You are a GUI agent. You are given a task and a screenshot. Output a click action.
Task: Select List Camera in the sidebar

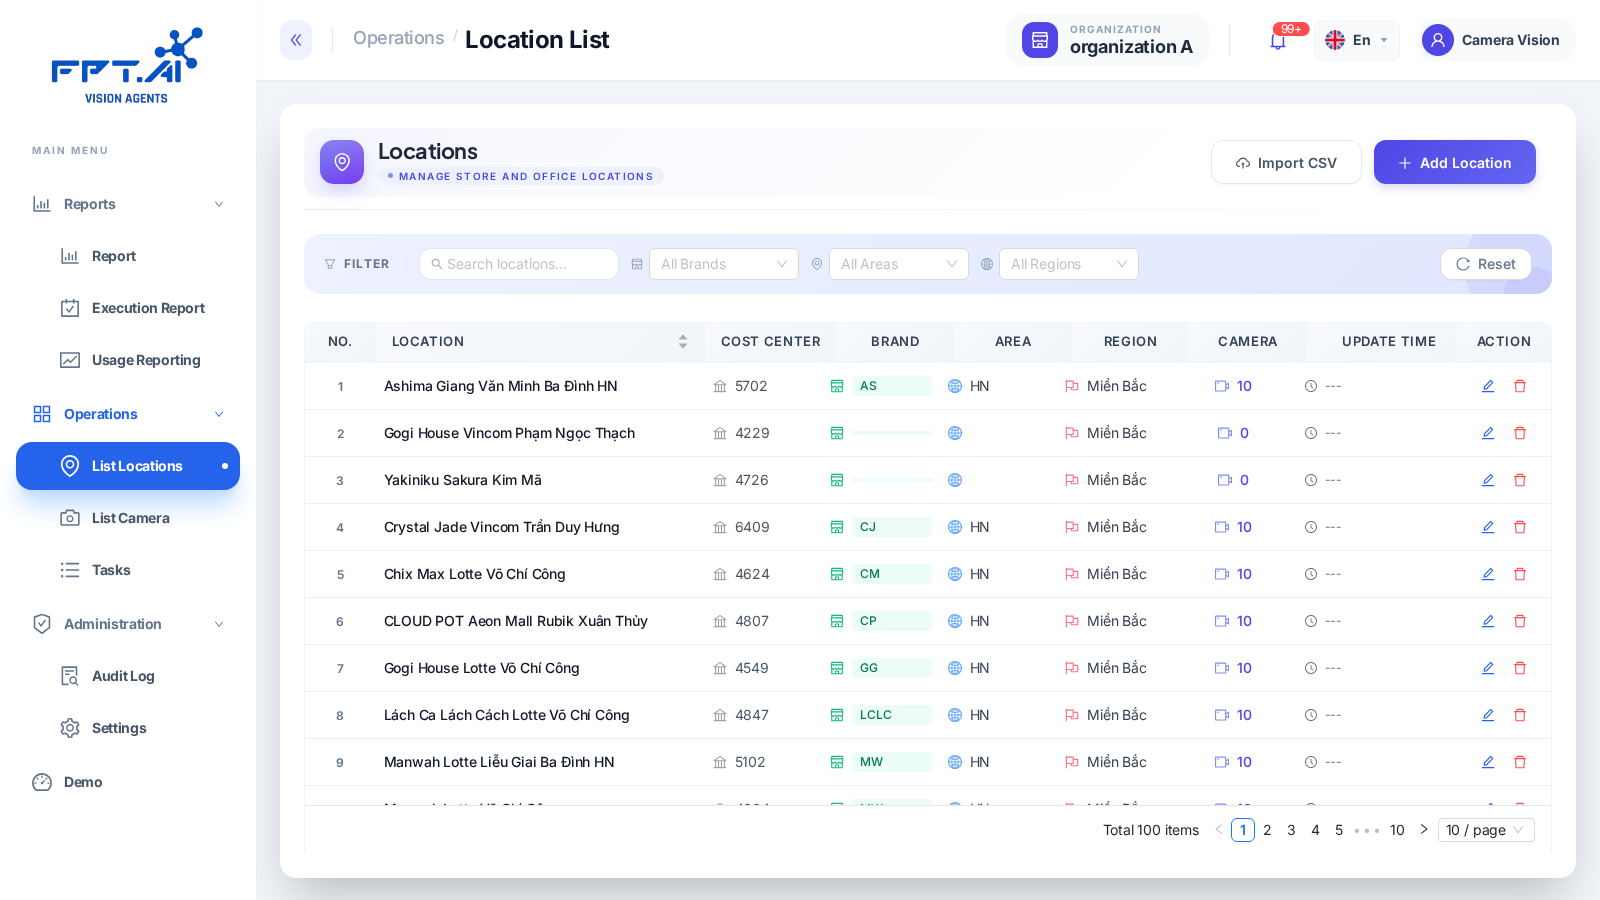coord(128,518)
